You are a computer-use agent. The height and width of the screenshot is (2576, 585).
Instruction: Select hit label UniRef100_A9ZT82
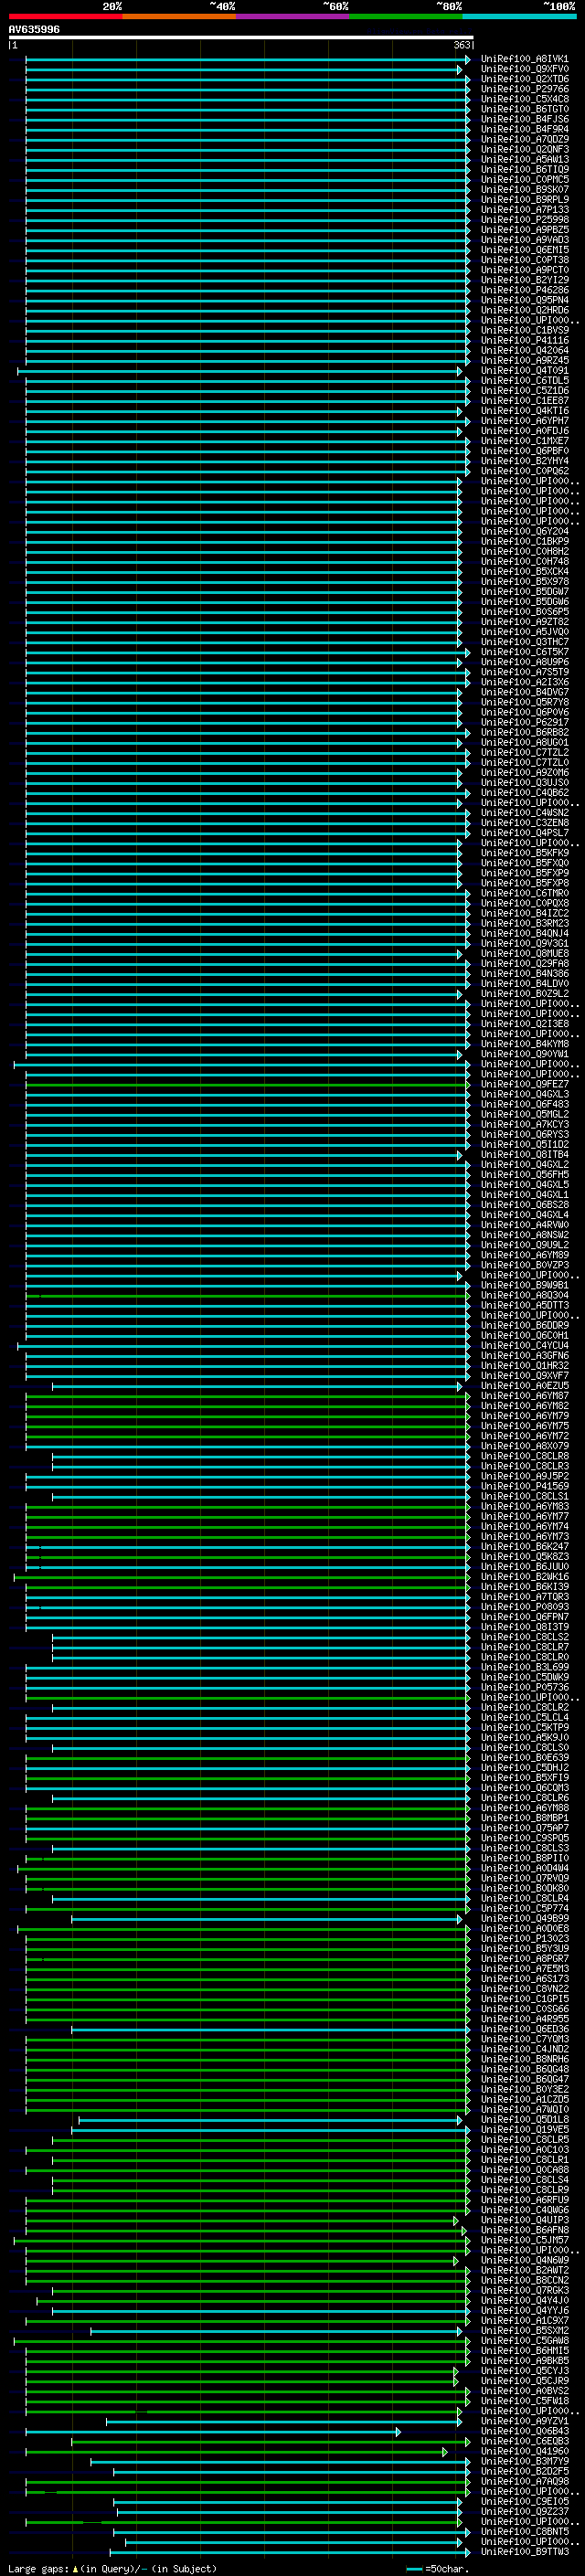click(x=524, y=622)
